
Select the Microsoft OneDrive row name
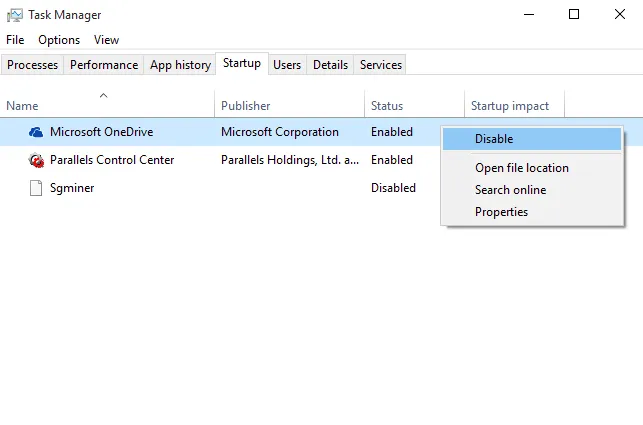coord(101,132)
